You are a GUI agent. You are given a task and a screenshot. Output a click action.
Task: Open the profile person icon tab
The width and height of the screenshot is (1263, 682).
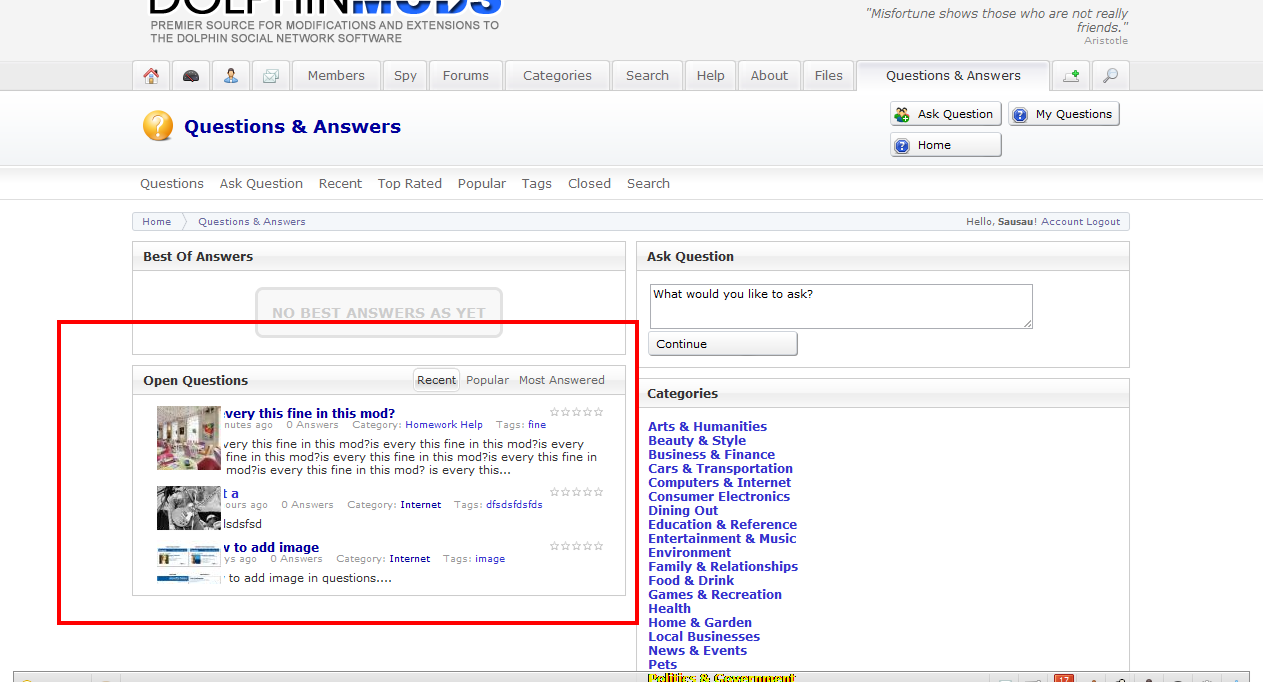[x=231, y=76]
